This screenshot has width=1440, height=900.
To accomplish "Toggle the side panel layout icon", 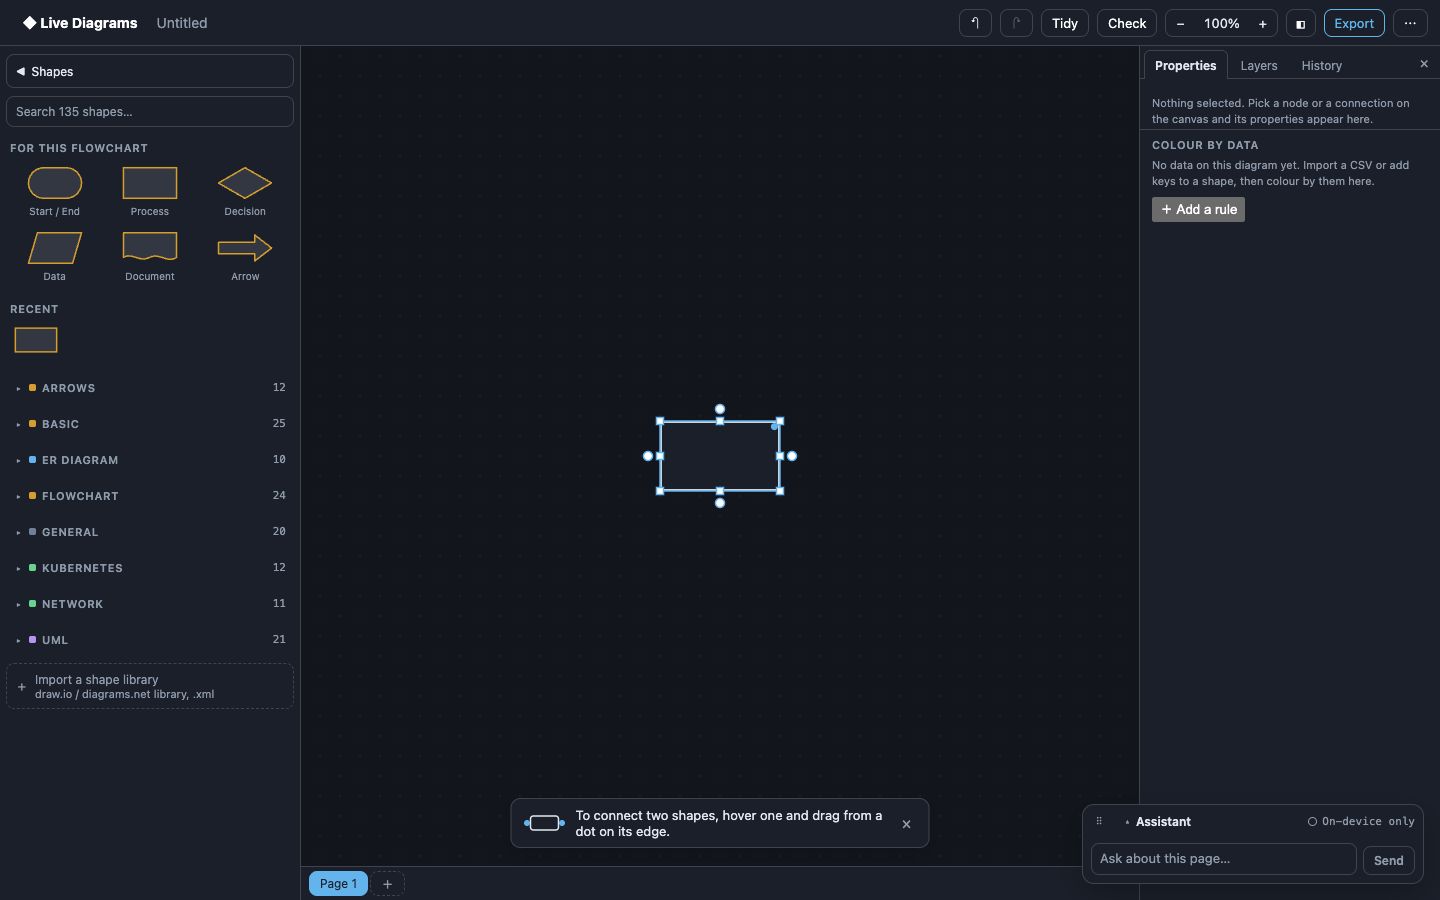I will click(1300, 23).
